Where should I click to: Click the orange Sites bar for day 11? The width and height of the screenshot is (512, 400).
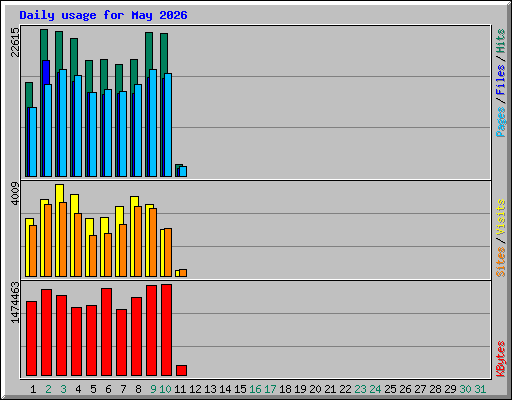183,273
